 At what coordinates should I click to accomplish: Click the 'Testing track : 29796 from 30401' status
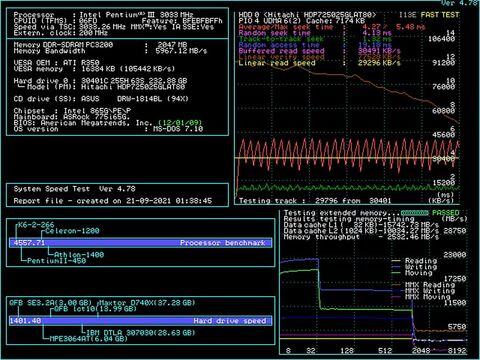[315, 201]
